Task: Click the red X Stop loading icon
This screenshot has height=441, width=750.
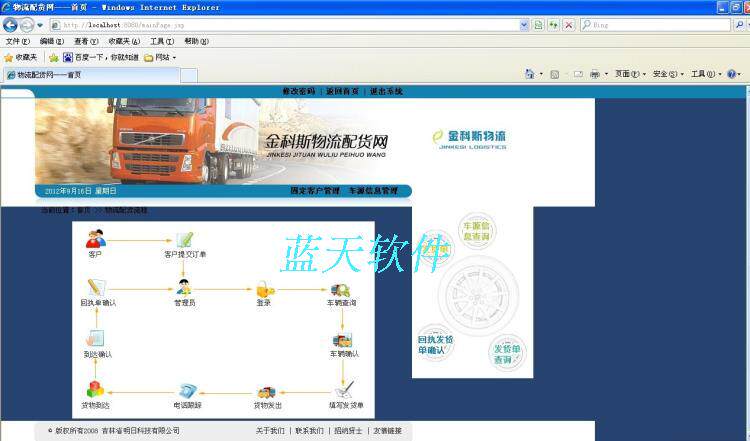Action: click(569, 25)
